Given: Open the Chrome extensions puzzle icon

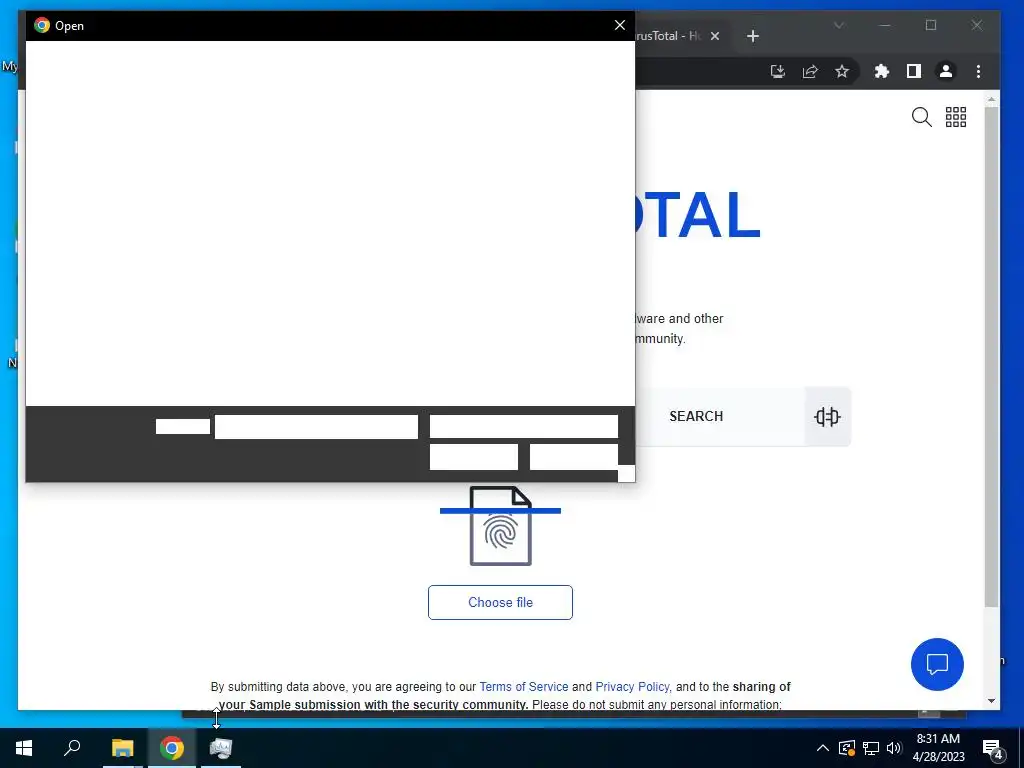Looking at the screenshot, I should coord(882,71).
